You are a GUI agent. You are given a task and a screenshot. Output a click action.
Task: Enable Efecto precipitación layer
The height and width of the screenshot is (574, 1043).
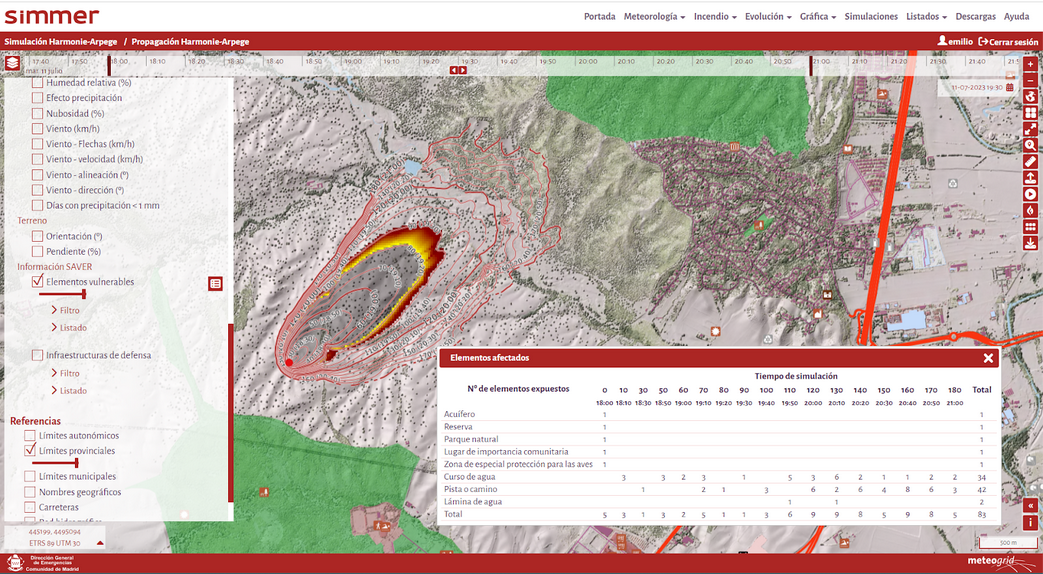38,98
